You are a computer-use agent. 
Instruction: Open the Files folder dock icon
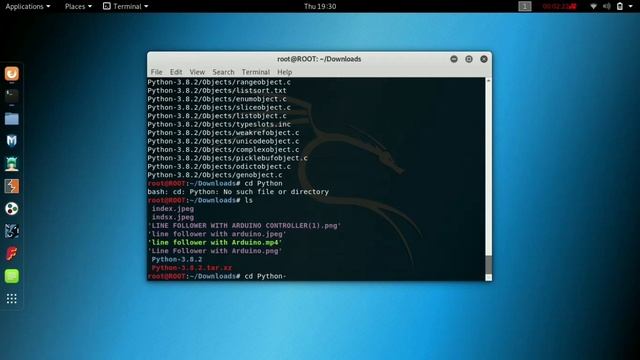(11, 119)
